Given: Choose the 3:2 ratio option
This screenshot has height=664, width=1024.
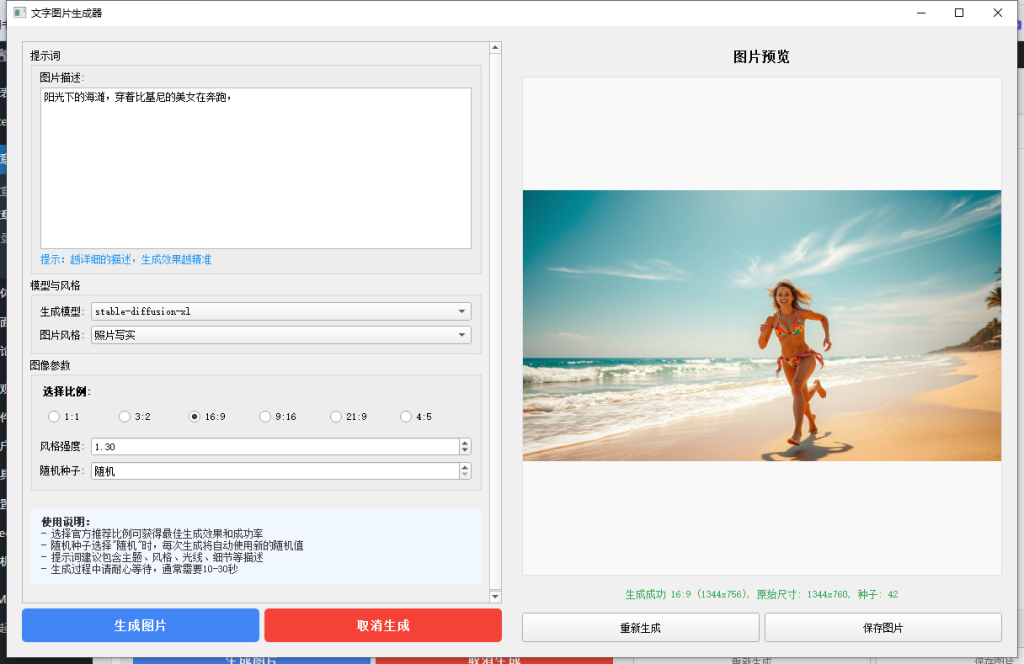Looking at the screenshot, I should (124, 417).
